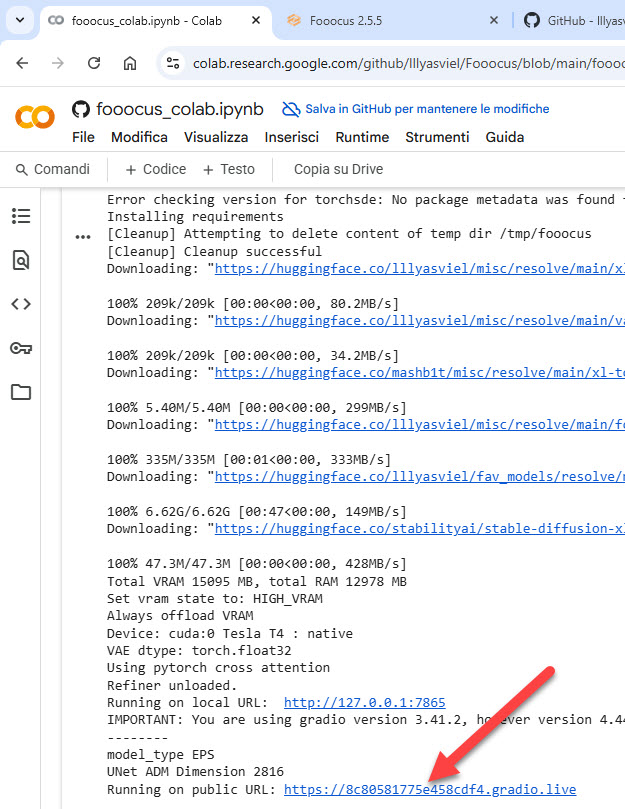Open the table of contents sidebar icon
This screenshot has width=625, height=809.
pos(21,216)
